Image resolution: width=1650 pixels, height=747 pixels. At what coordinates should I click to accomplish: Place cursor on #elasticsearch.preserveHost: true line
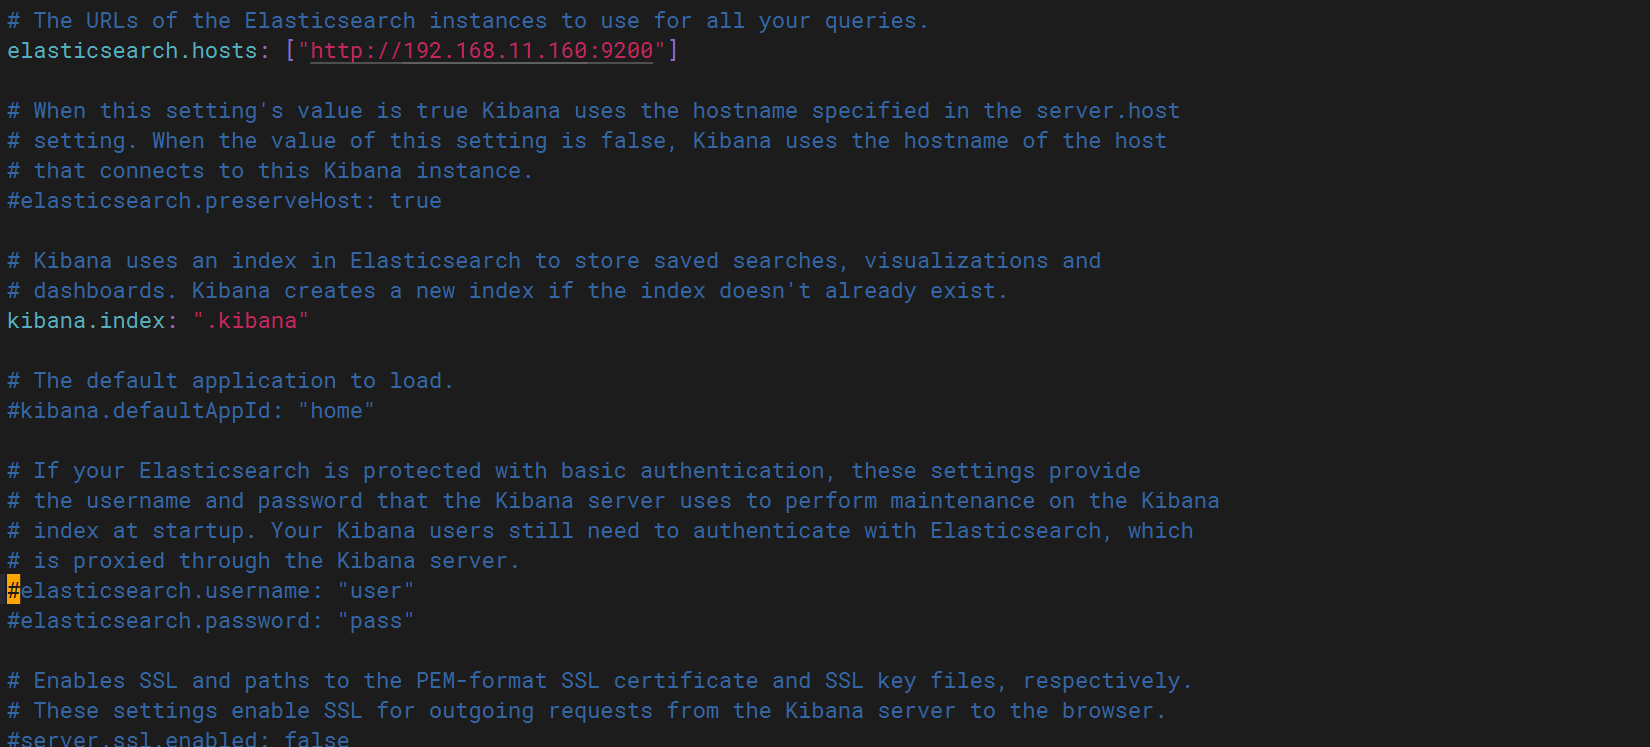click(224, 201)
